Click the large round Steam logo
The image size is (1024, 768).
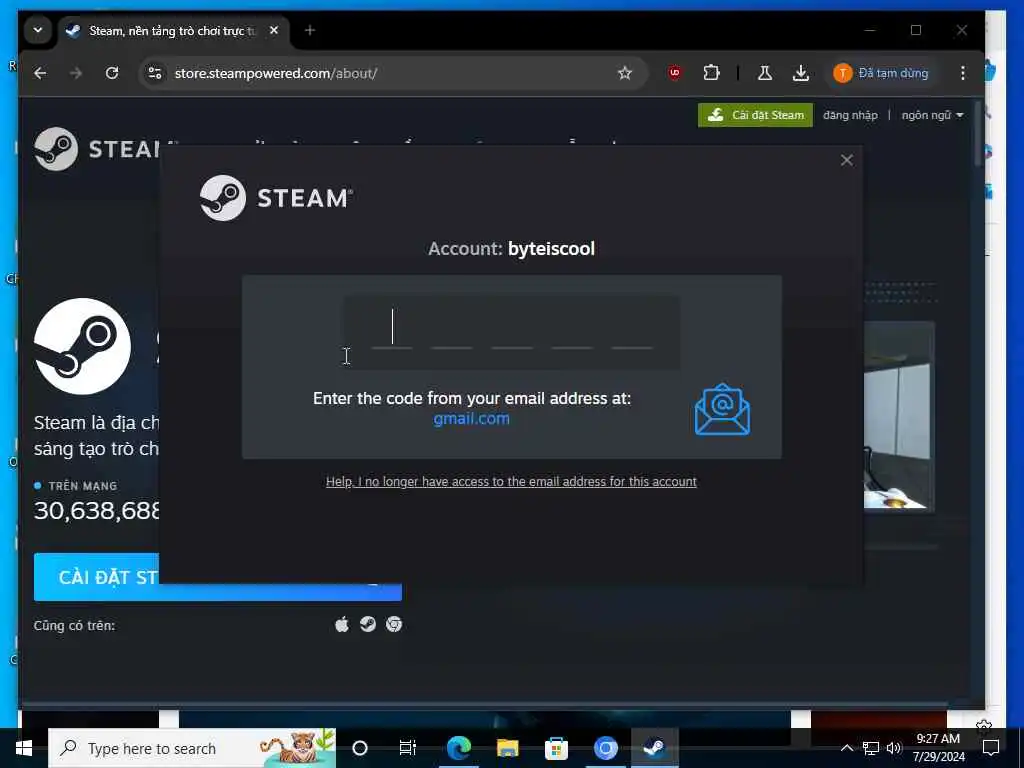82,346
